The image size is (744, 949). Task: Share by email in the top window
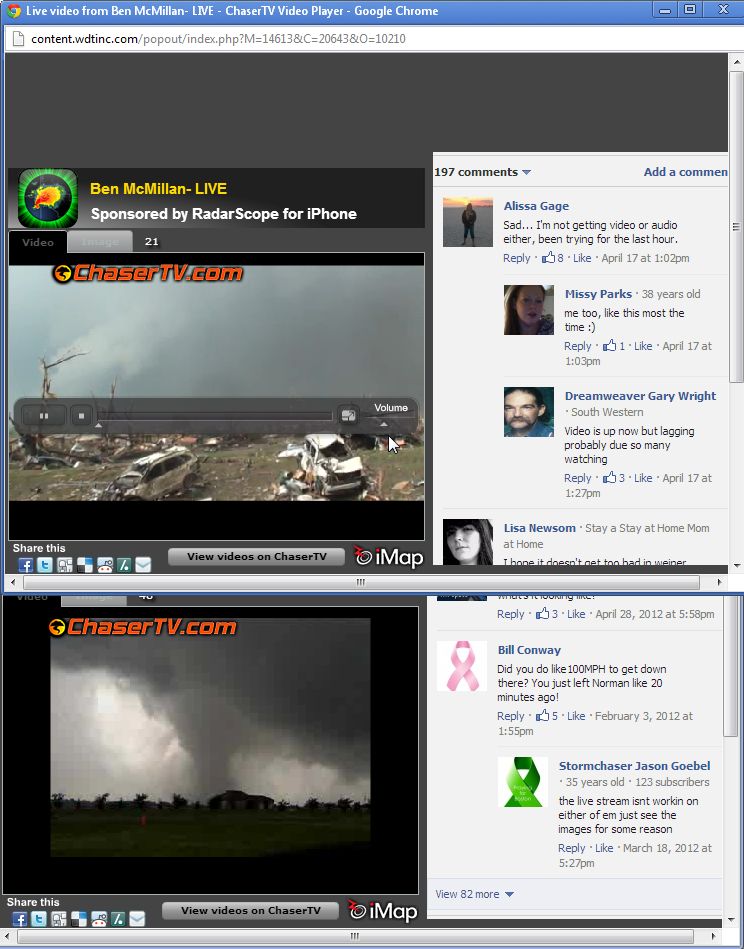coord(143,565)
